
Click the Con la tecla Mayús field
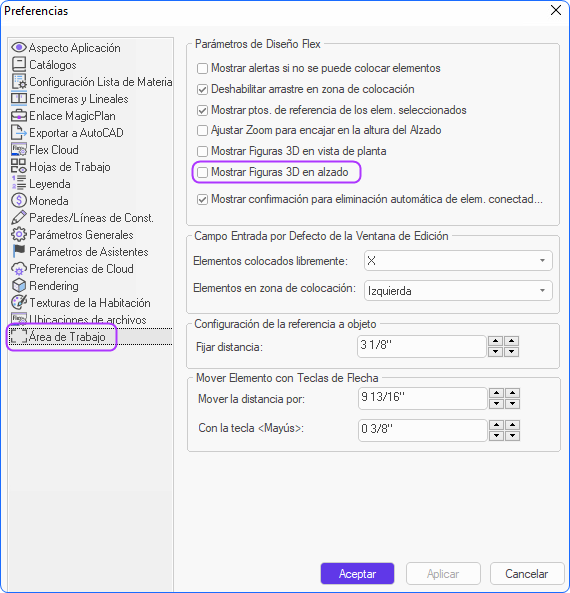point(422,430)
